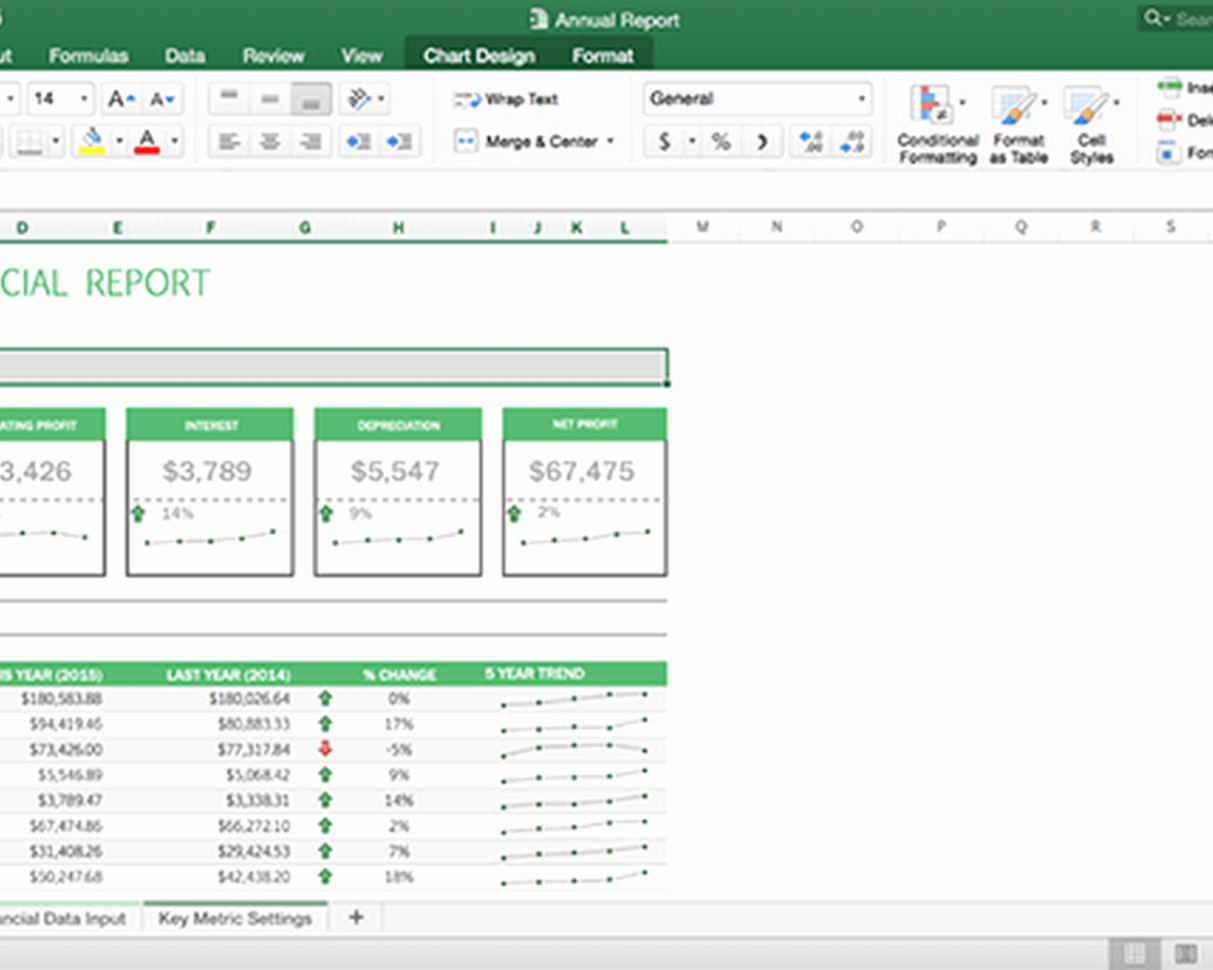This screenshot has width=1213, height=970.
Task: Open the Merge & Center dropdown arrow
Action: click(x=612, y=141)
